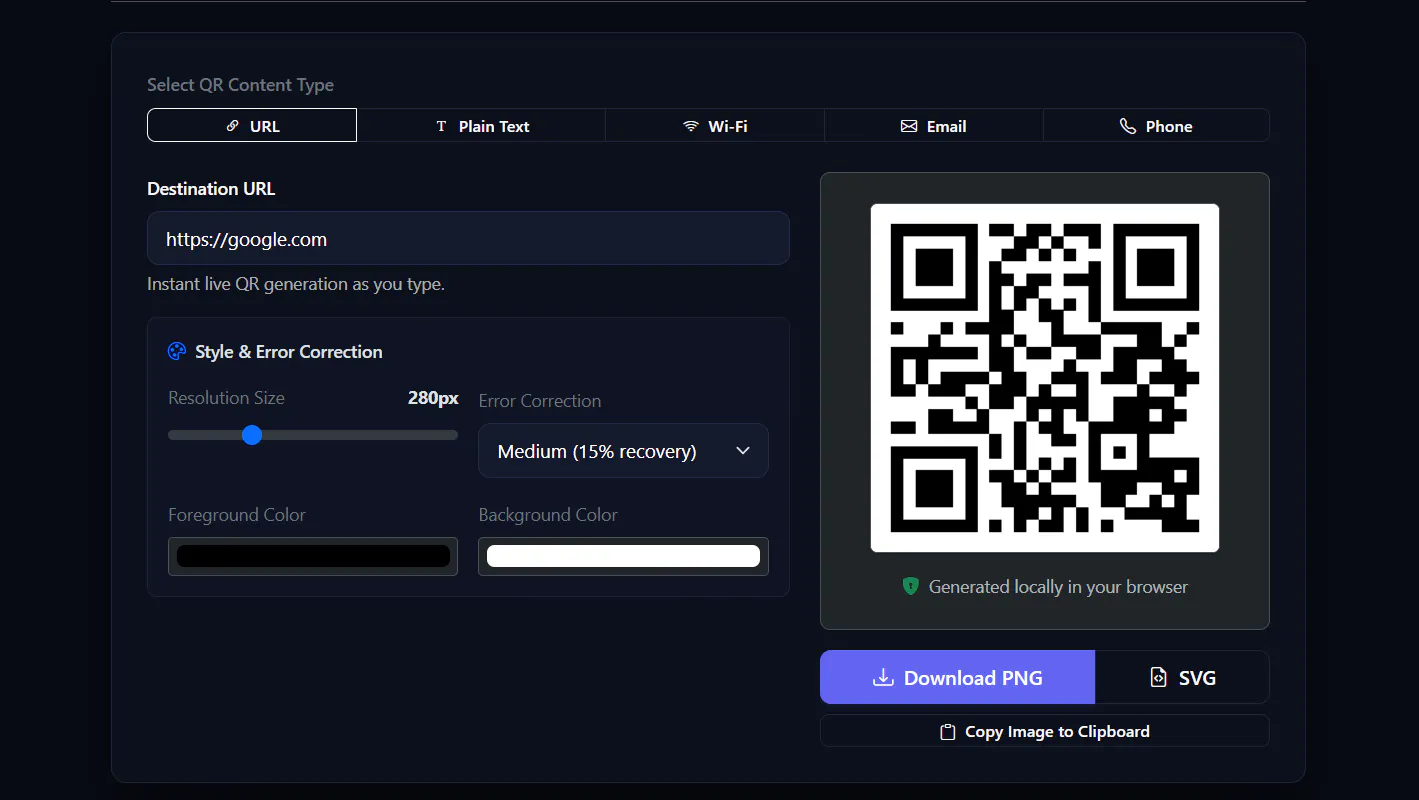Screen dimensions: 1419x800
Task: Click the generated QR code image
Action: 1045,378
